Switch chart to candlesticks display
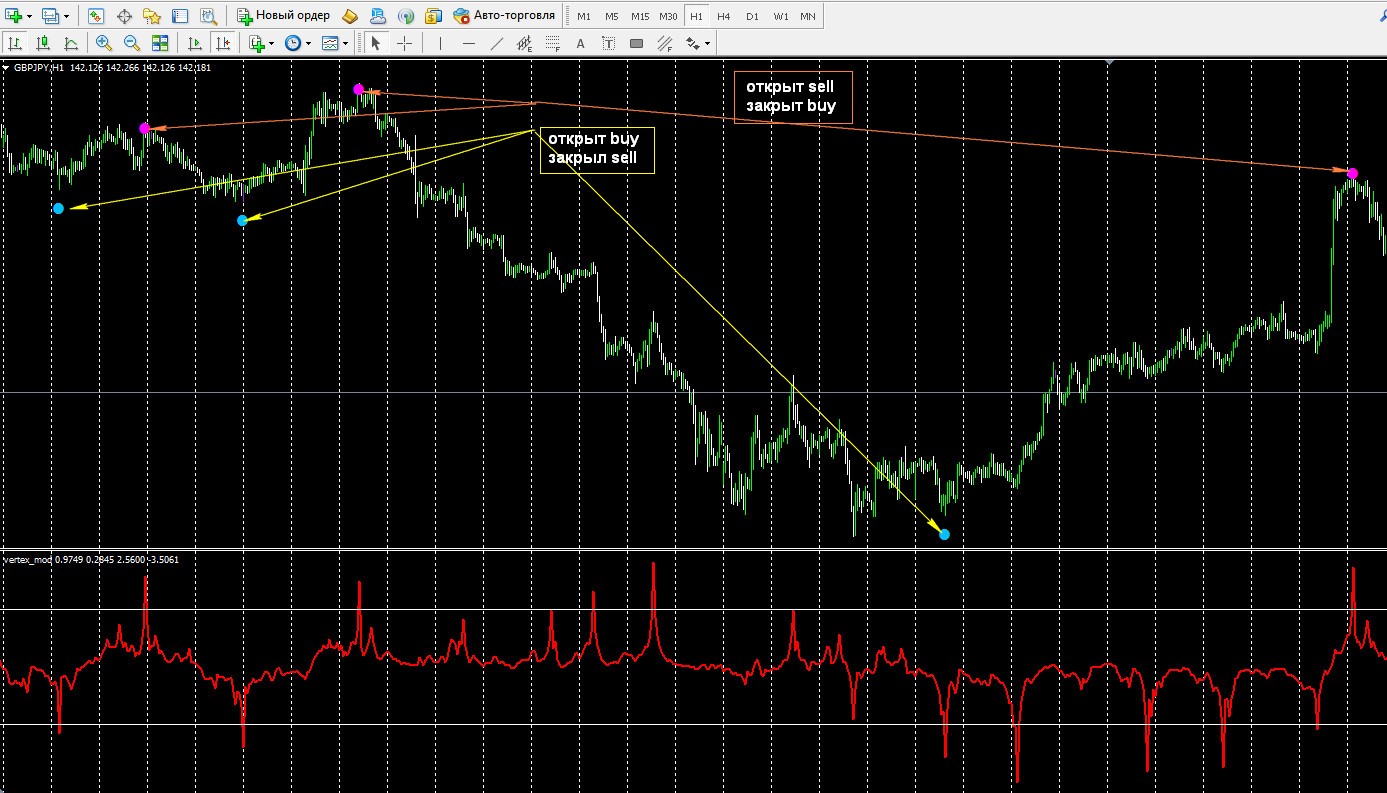 click(x=43, y=43)
